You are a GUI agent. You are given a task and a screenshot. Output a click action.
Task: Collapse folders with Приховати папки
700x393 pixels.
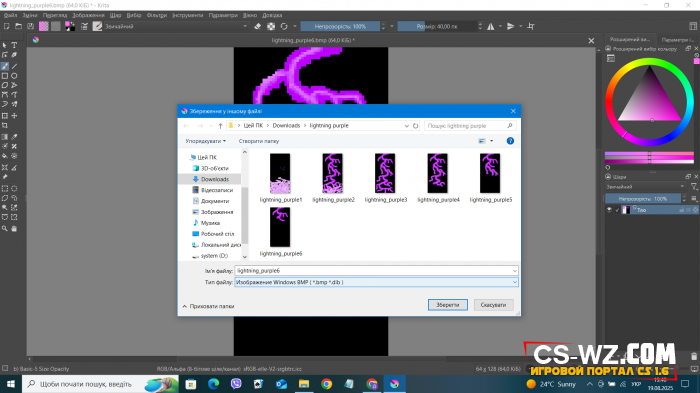208,306
